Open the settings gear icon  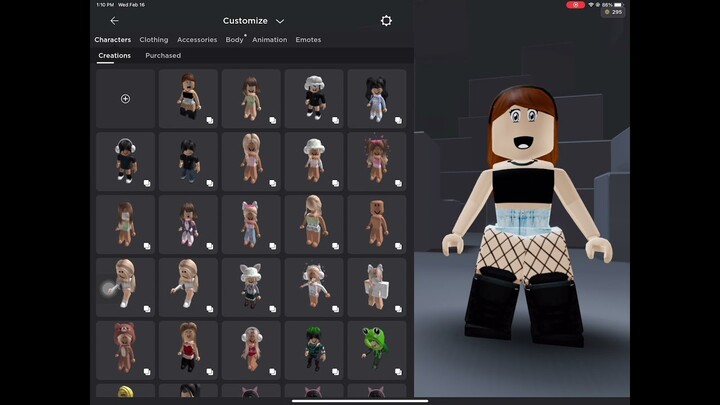[x=386, y=21]
